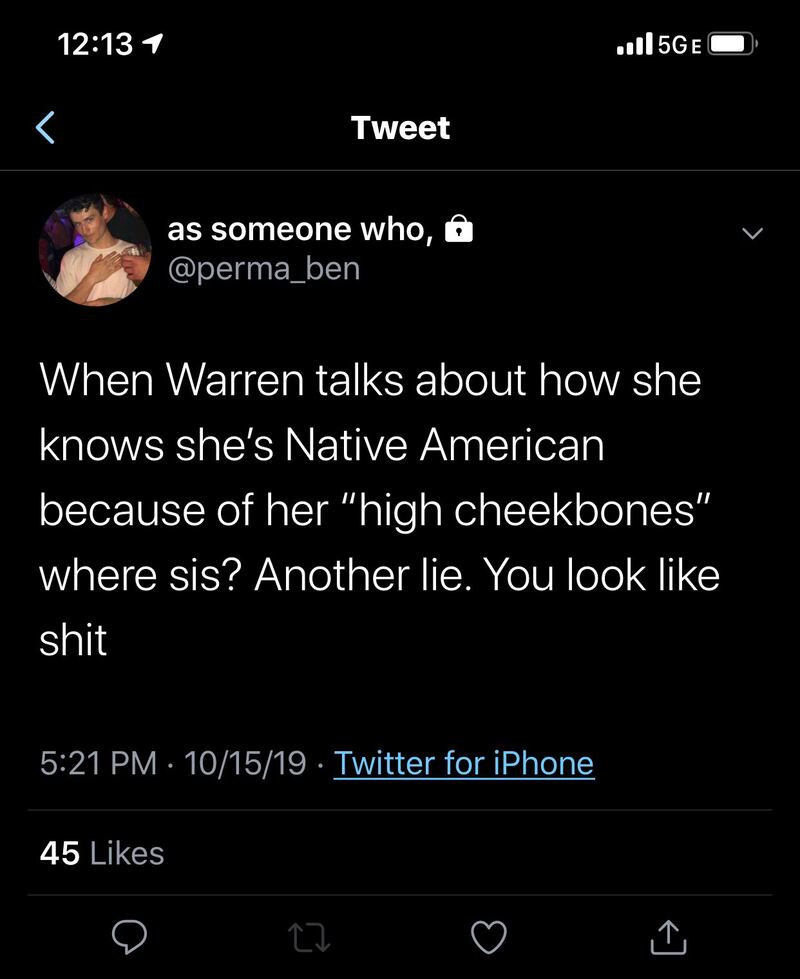Tap the display name "as someone who,"

pyautogui.click(x=300, y=230)
